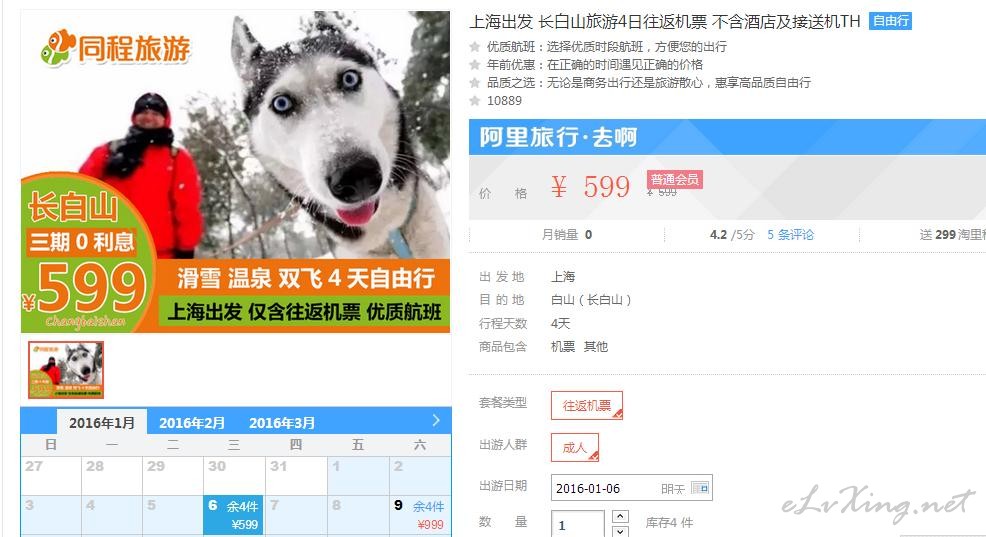
Task: Select the 成人 traveler type option
Action: (575, 448)
